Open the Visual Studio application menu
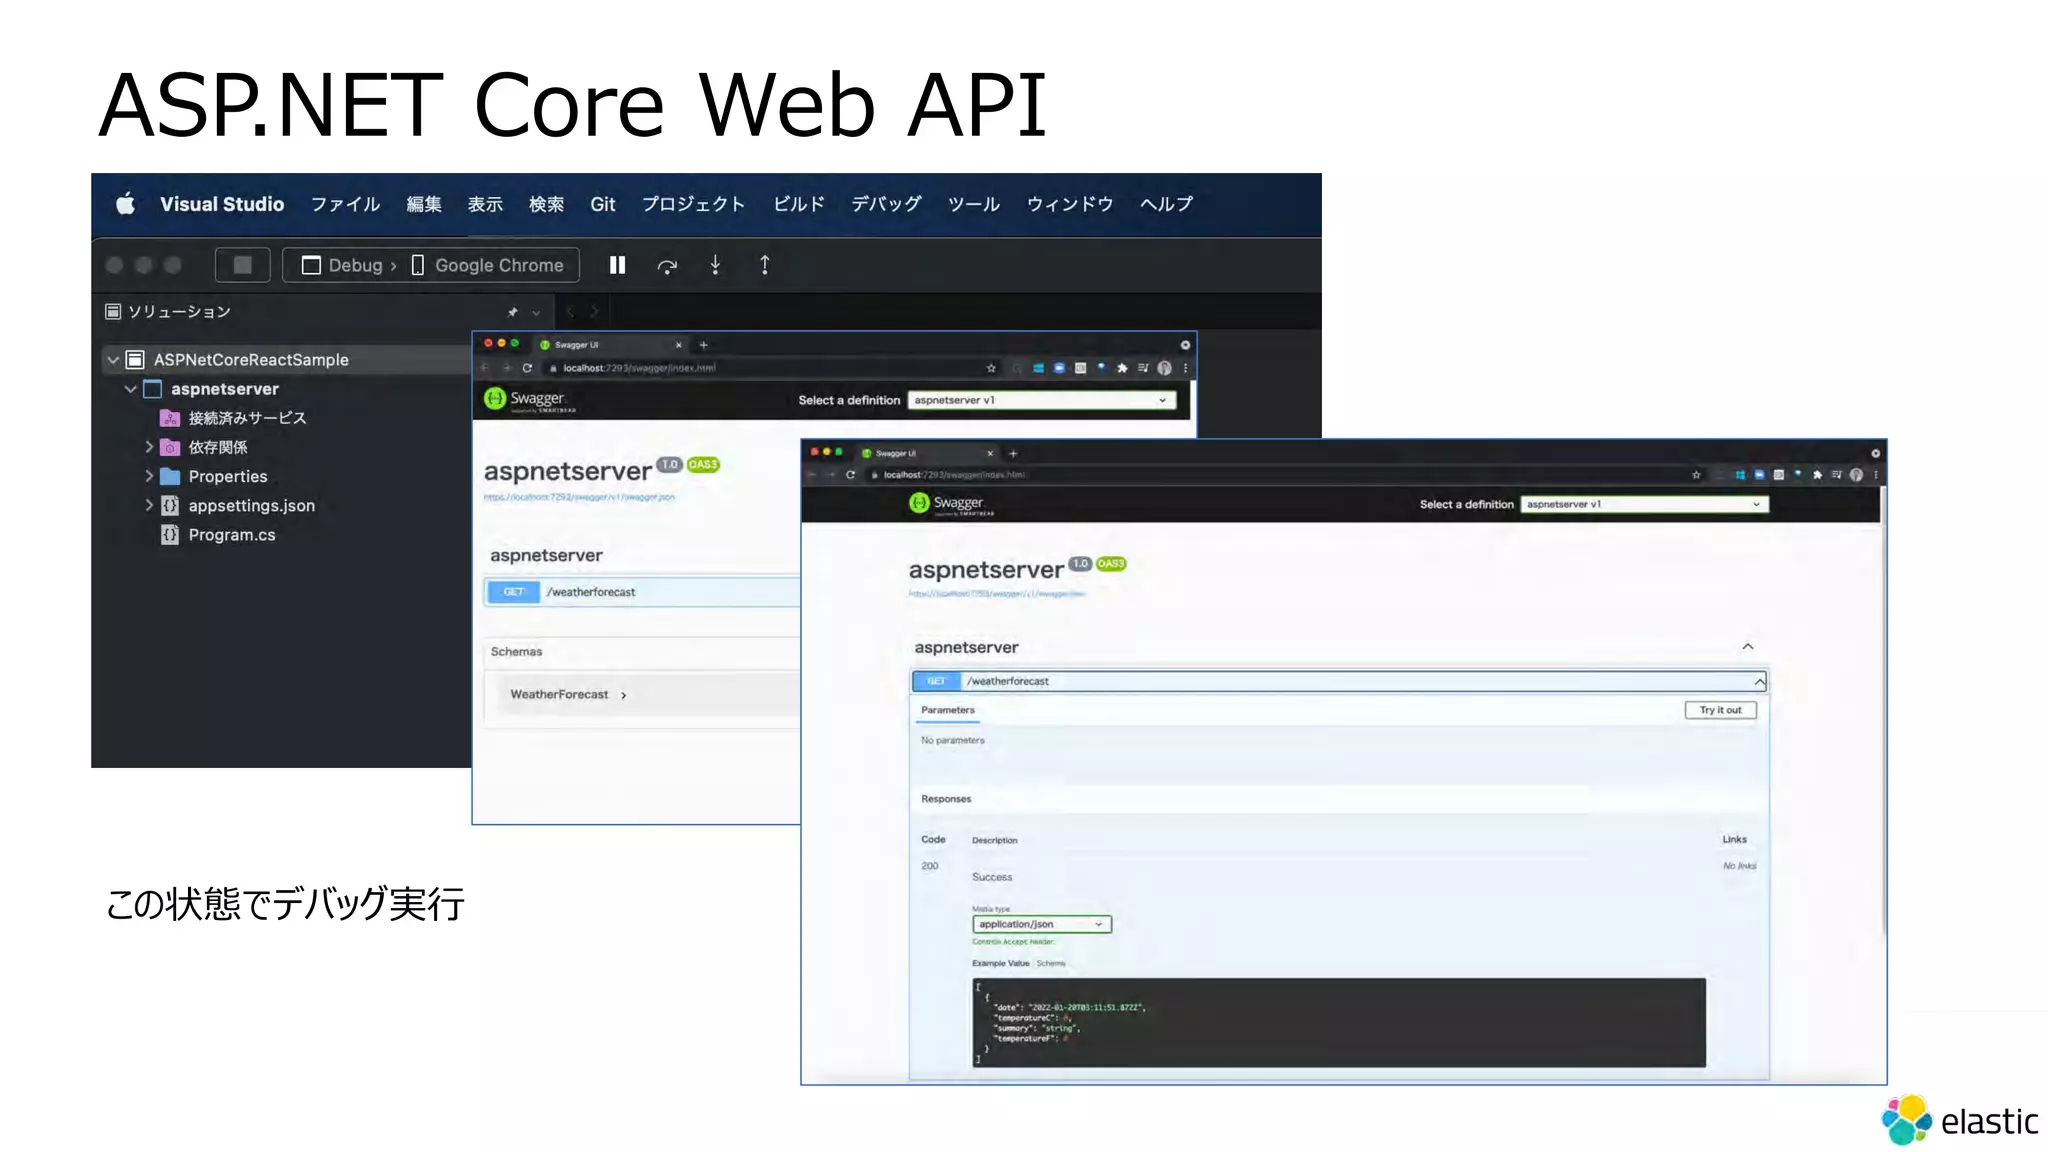Image resolution: width=2048 pixels, height=1152 pixels. [x=222, y=204]
